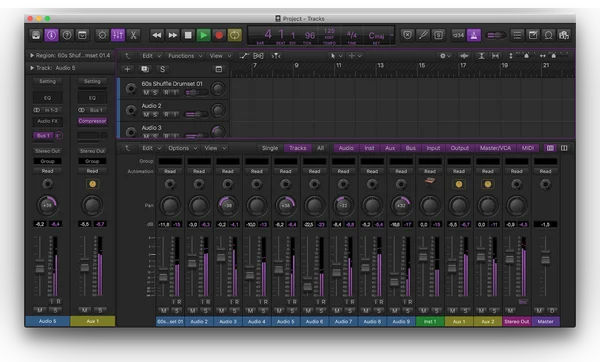Adjust the horizontal zoom slider
The height and width of the screenshot is (362, 600).
pyautogui.click(x=553, y=56)
